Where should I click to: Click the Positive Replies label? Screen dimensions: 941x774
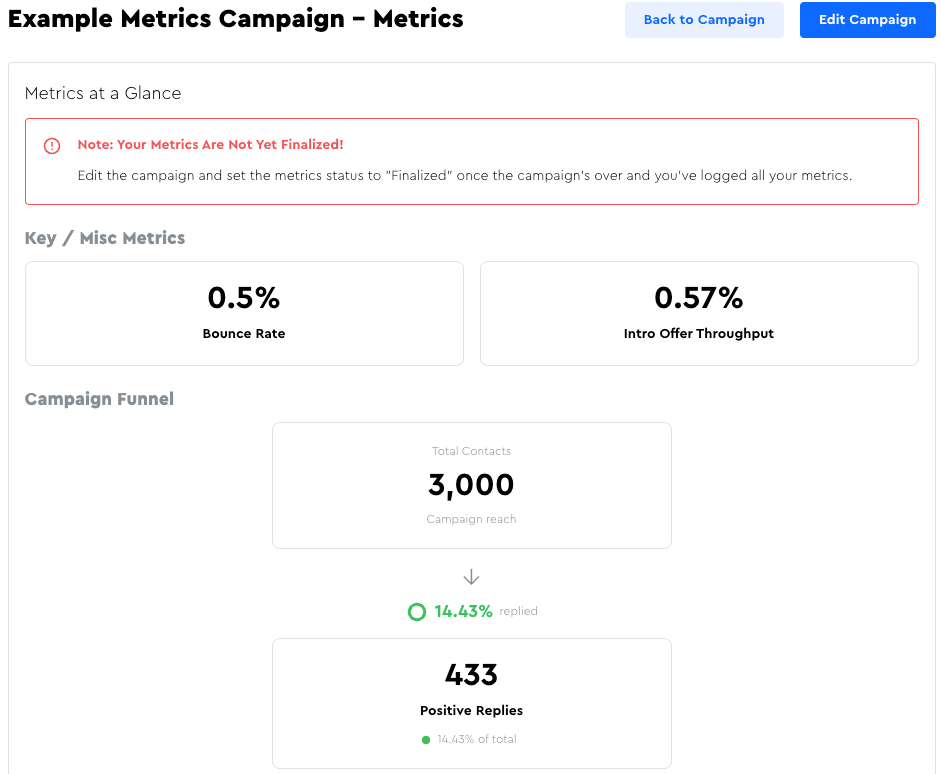coord(471,711)
